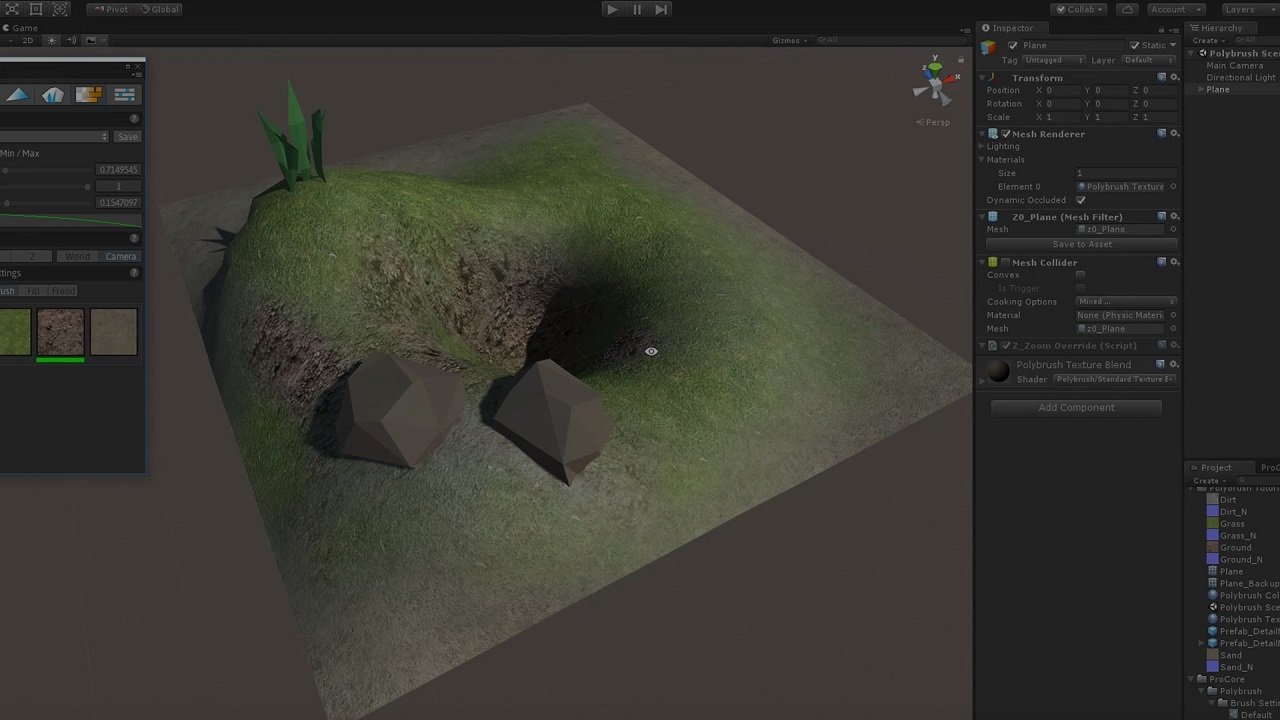Switch to the Project tab
The width and height of the screenshot is (1280, 720).
[1215, 467]
